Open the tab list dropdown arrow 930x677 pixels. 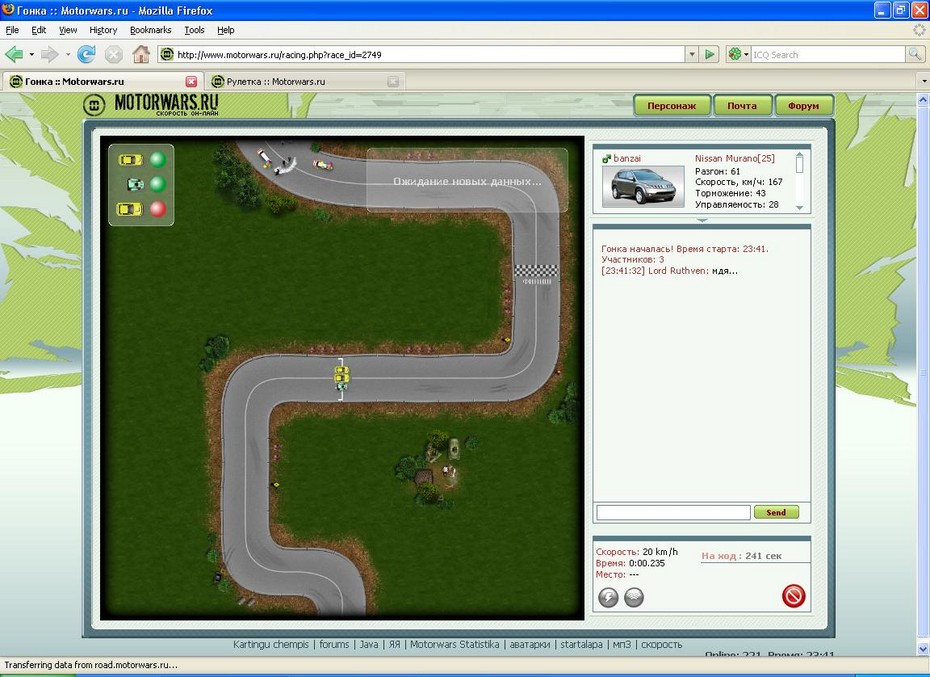923,81
